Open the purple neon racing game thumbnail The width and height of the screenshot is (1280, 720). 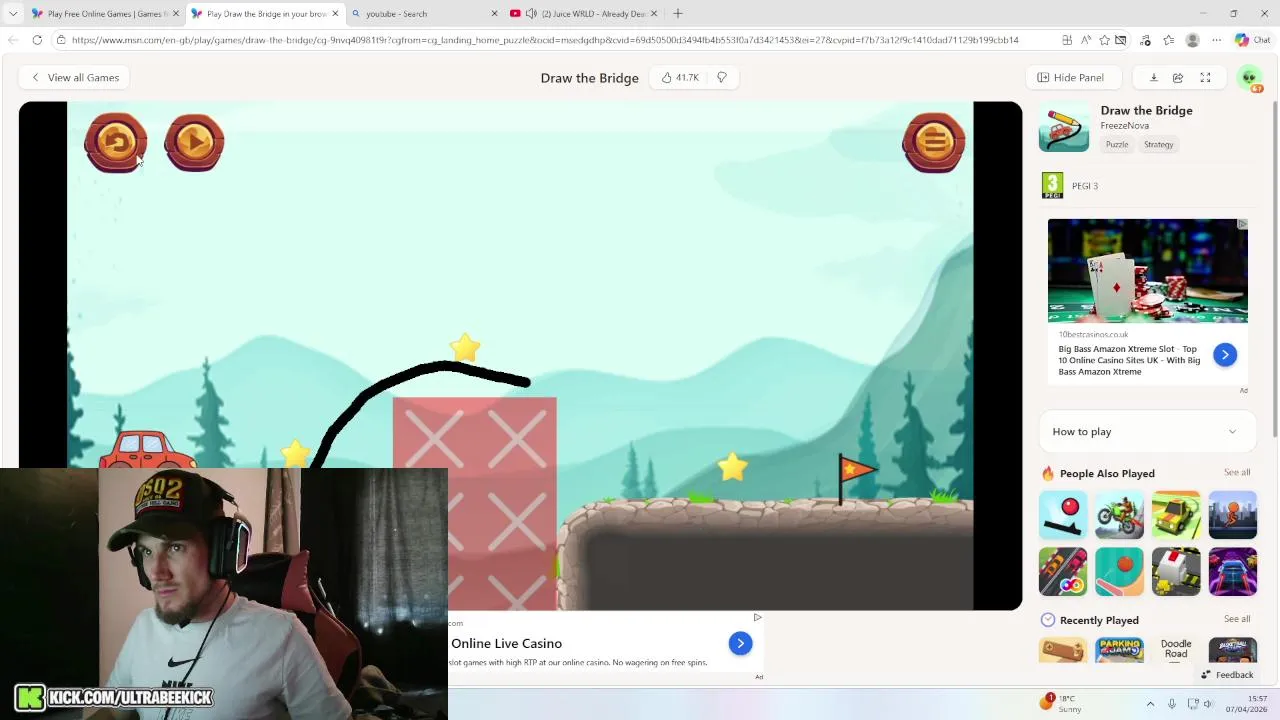(1232, 571)
